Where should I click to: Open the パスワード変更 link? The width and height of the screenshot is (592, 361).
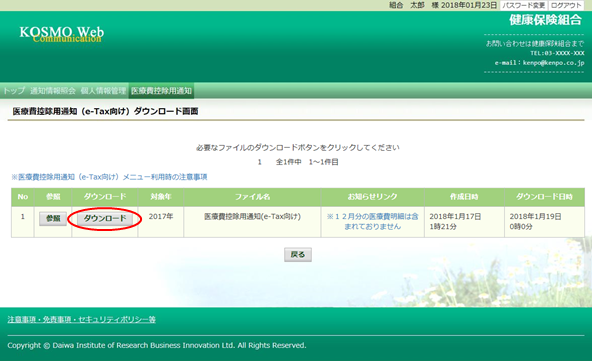[523, 5]
